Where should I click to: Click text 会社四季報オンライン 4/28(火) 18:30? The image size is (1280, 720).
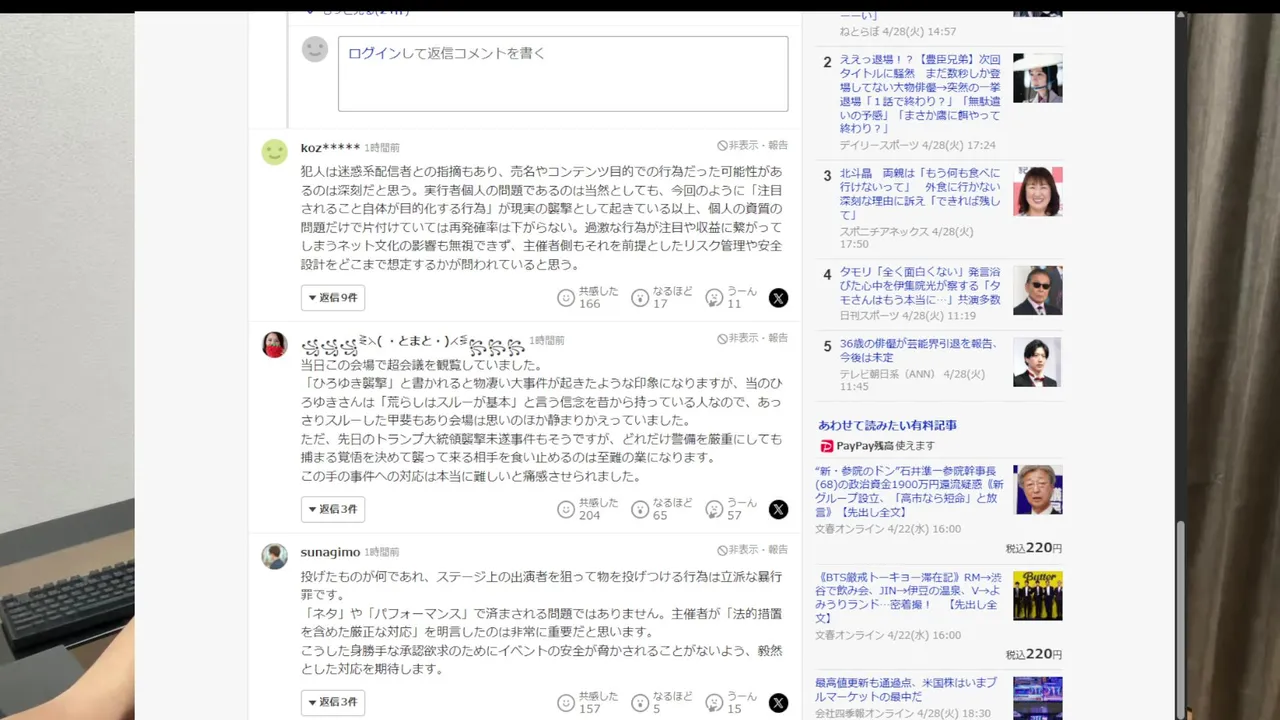pyautogui.click(x=903, y=714)
